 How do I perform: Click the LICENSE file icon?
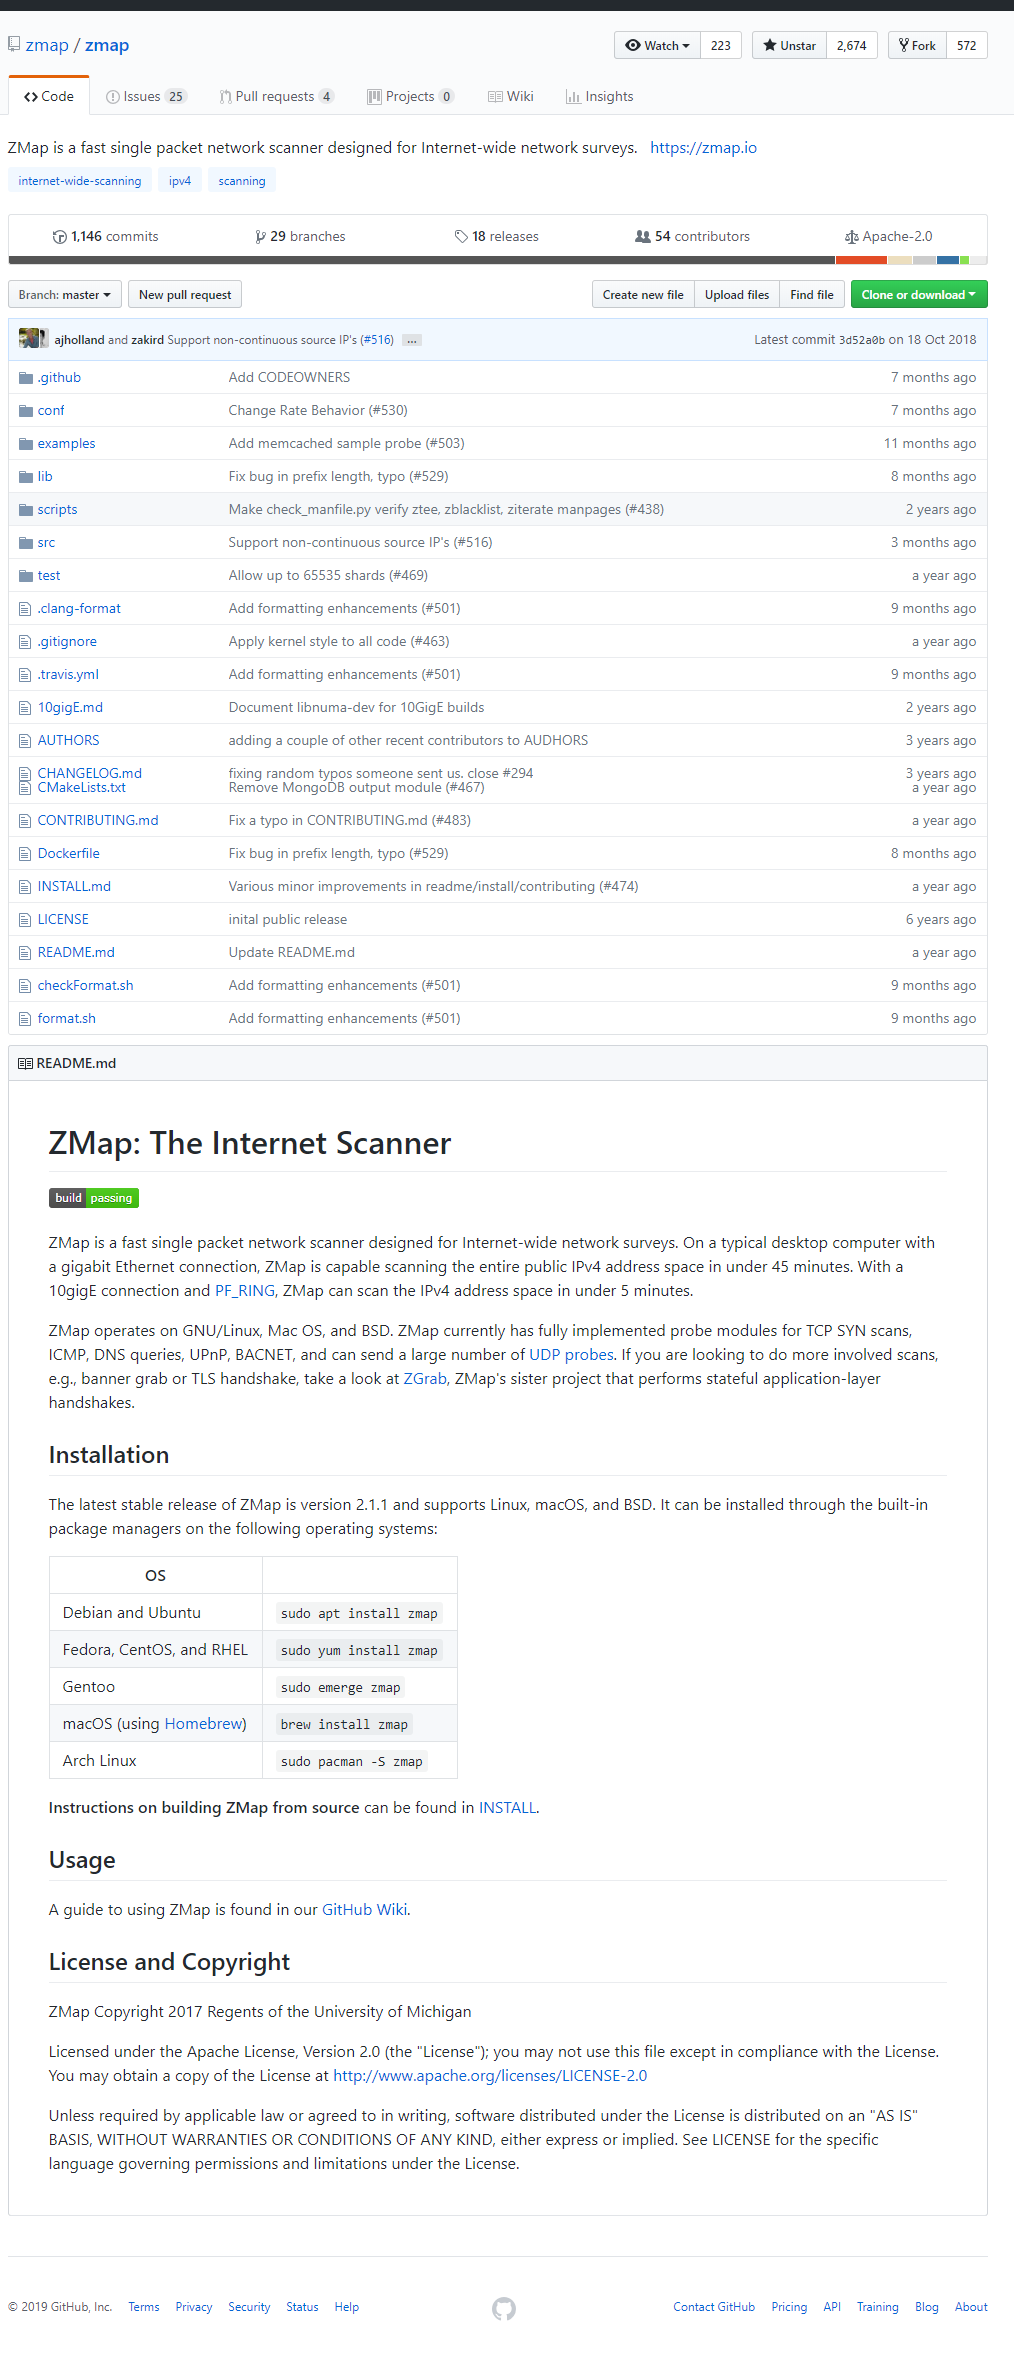[x=26, y=920]
